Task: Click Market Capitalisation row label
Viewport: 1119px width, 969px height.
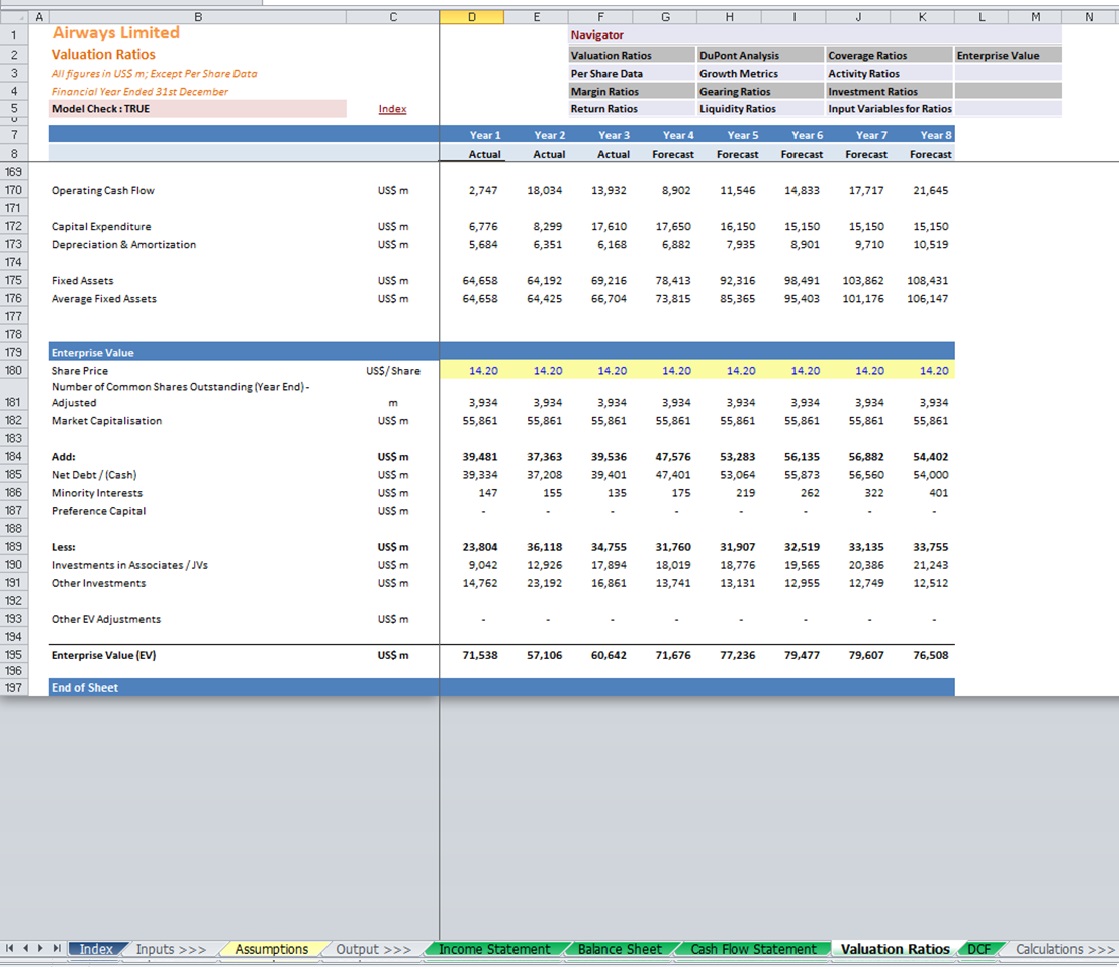Action: [107, 420]
